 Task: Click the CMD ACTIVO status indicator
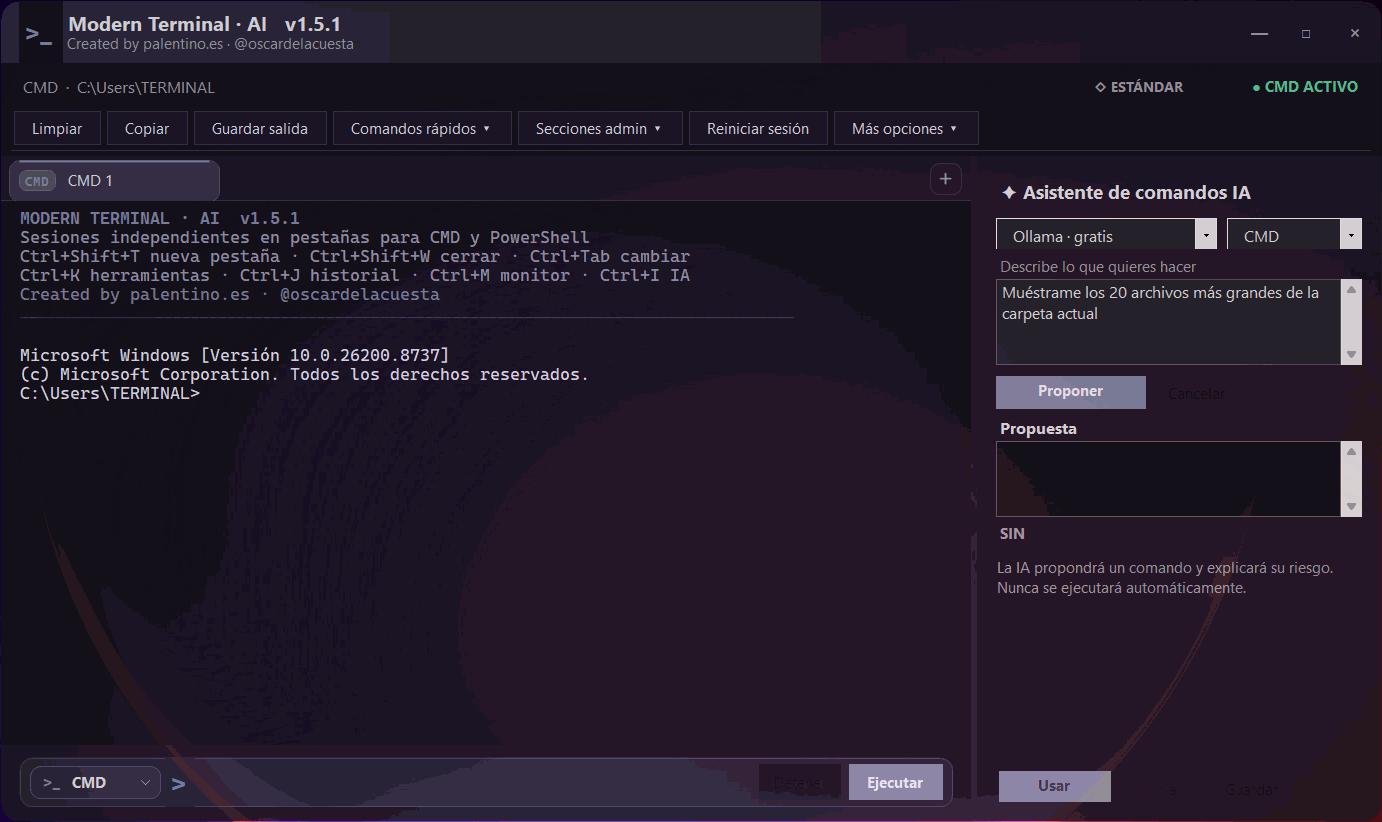point(1305,87)
